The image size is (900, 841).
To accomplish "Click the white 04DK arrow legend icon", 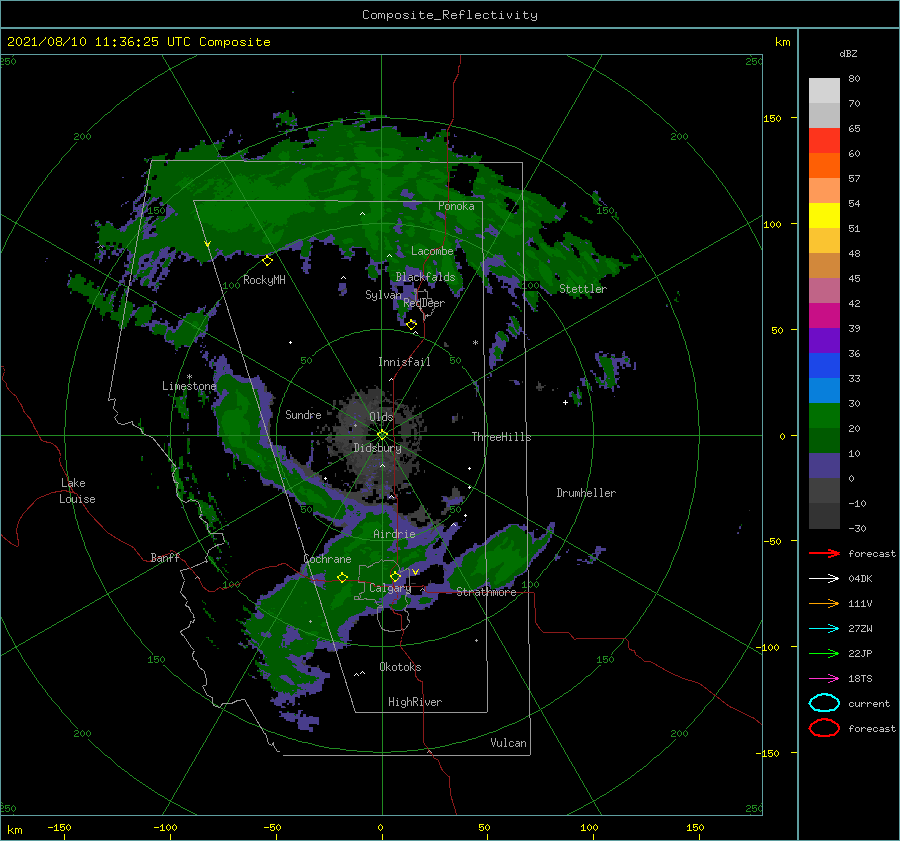I will (824, 579).
